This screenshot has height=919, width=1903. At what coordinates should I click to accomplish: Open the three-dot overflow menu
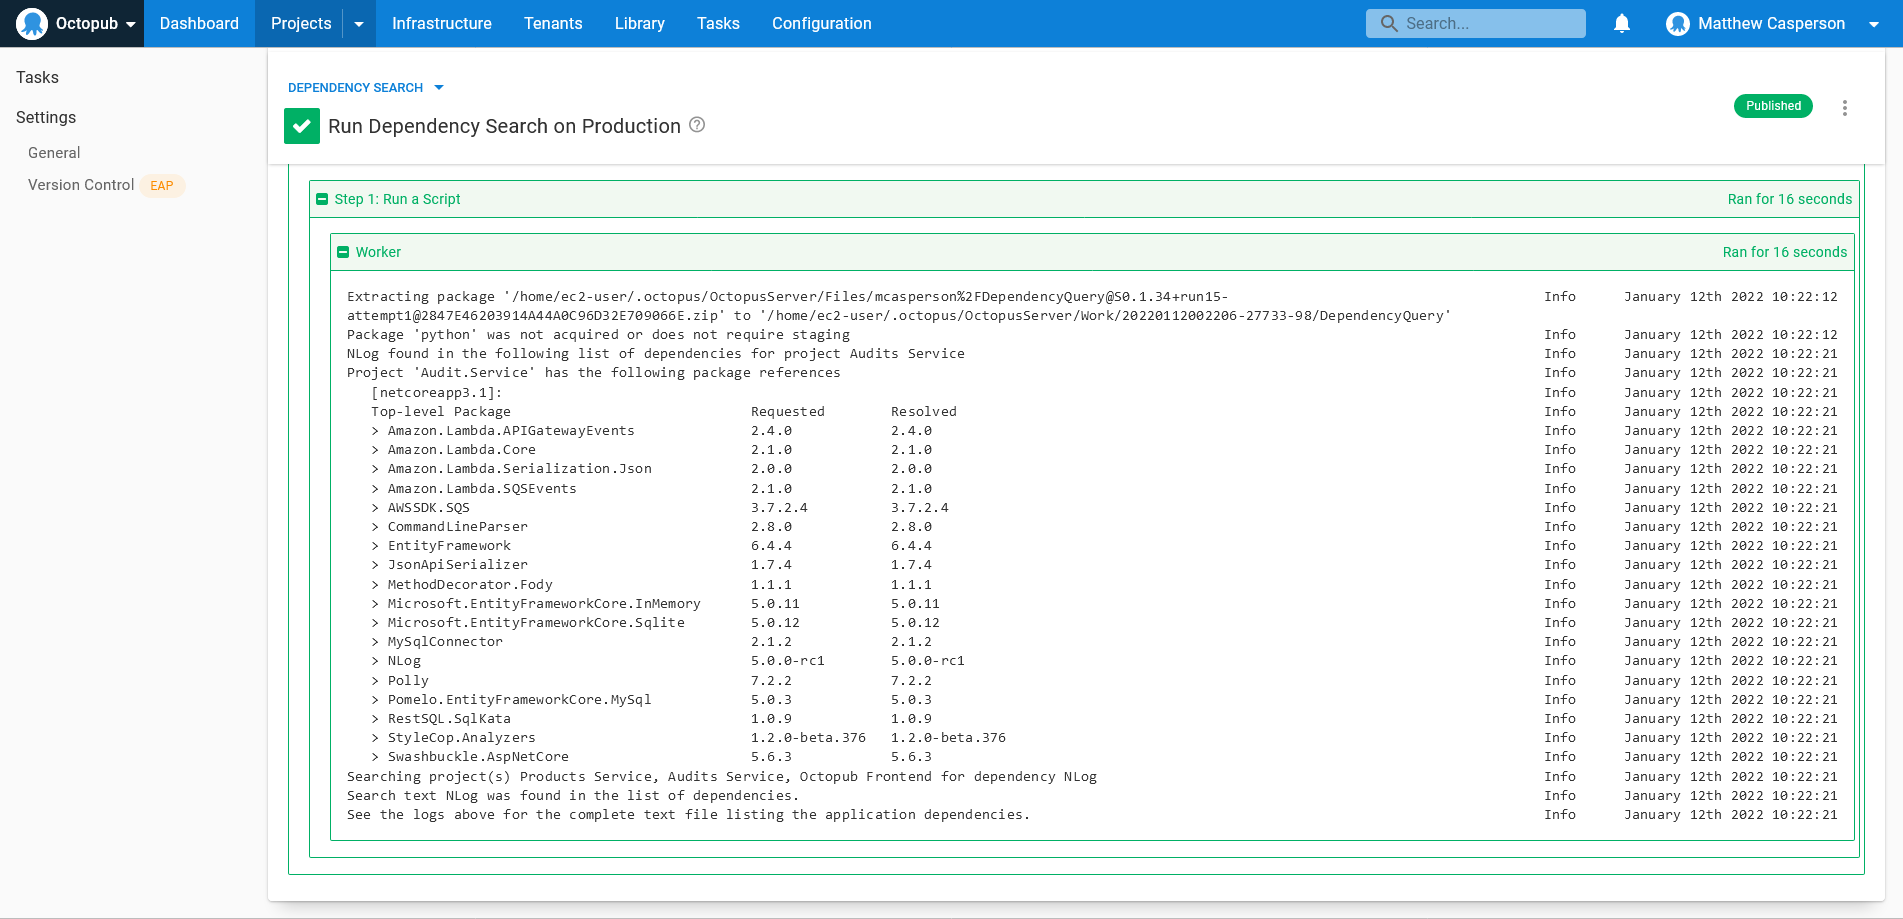(x=1844, y=107)
